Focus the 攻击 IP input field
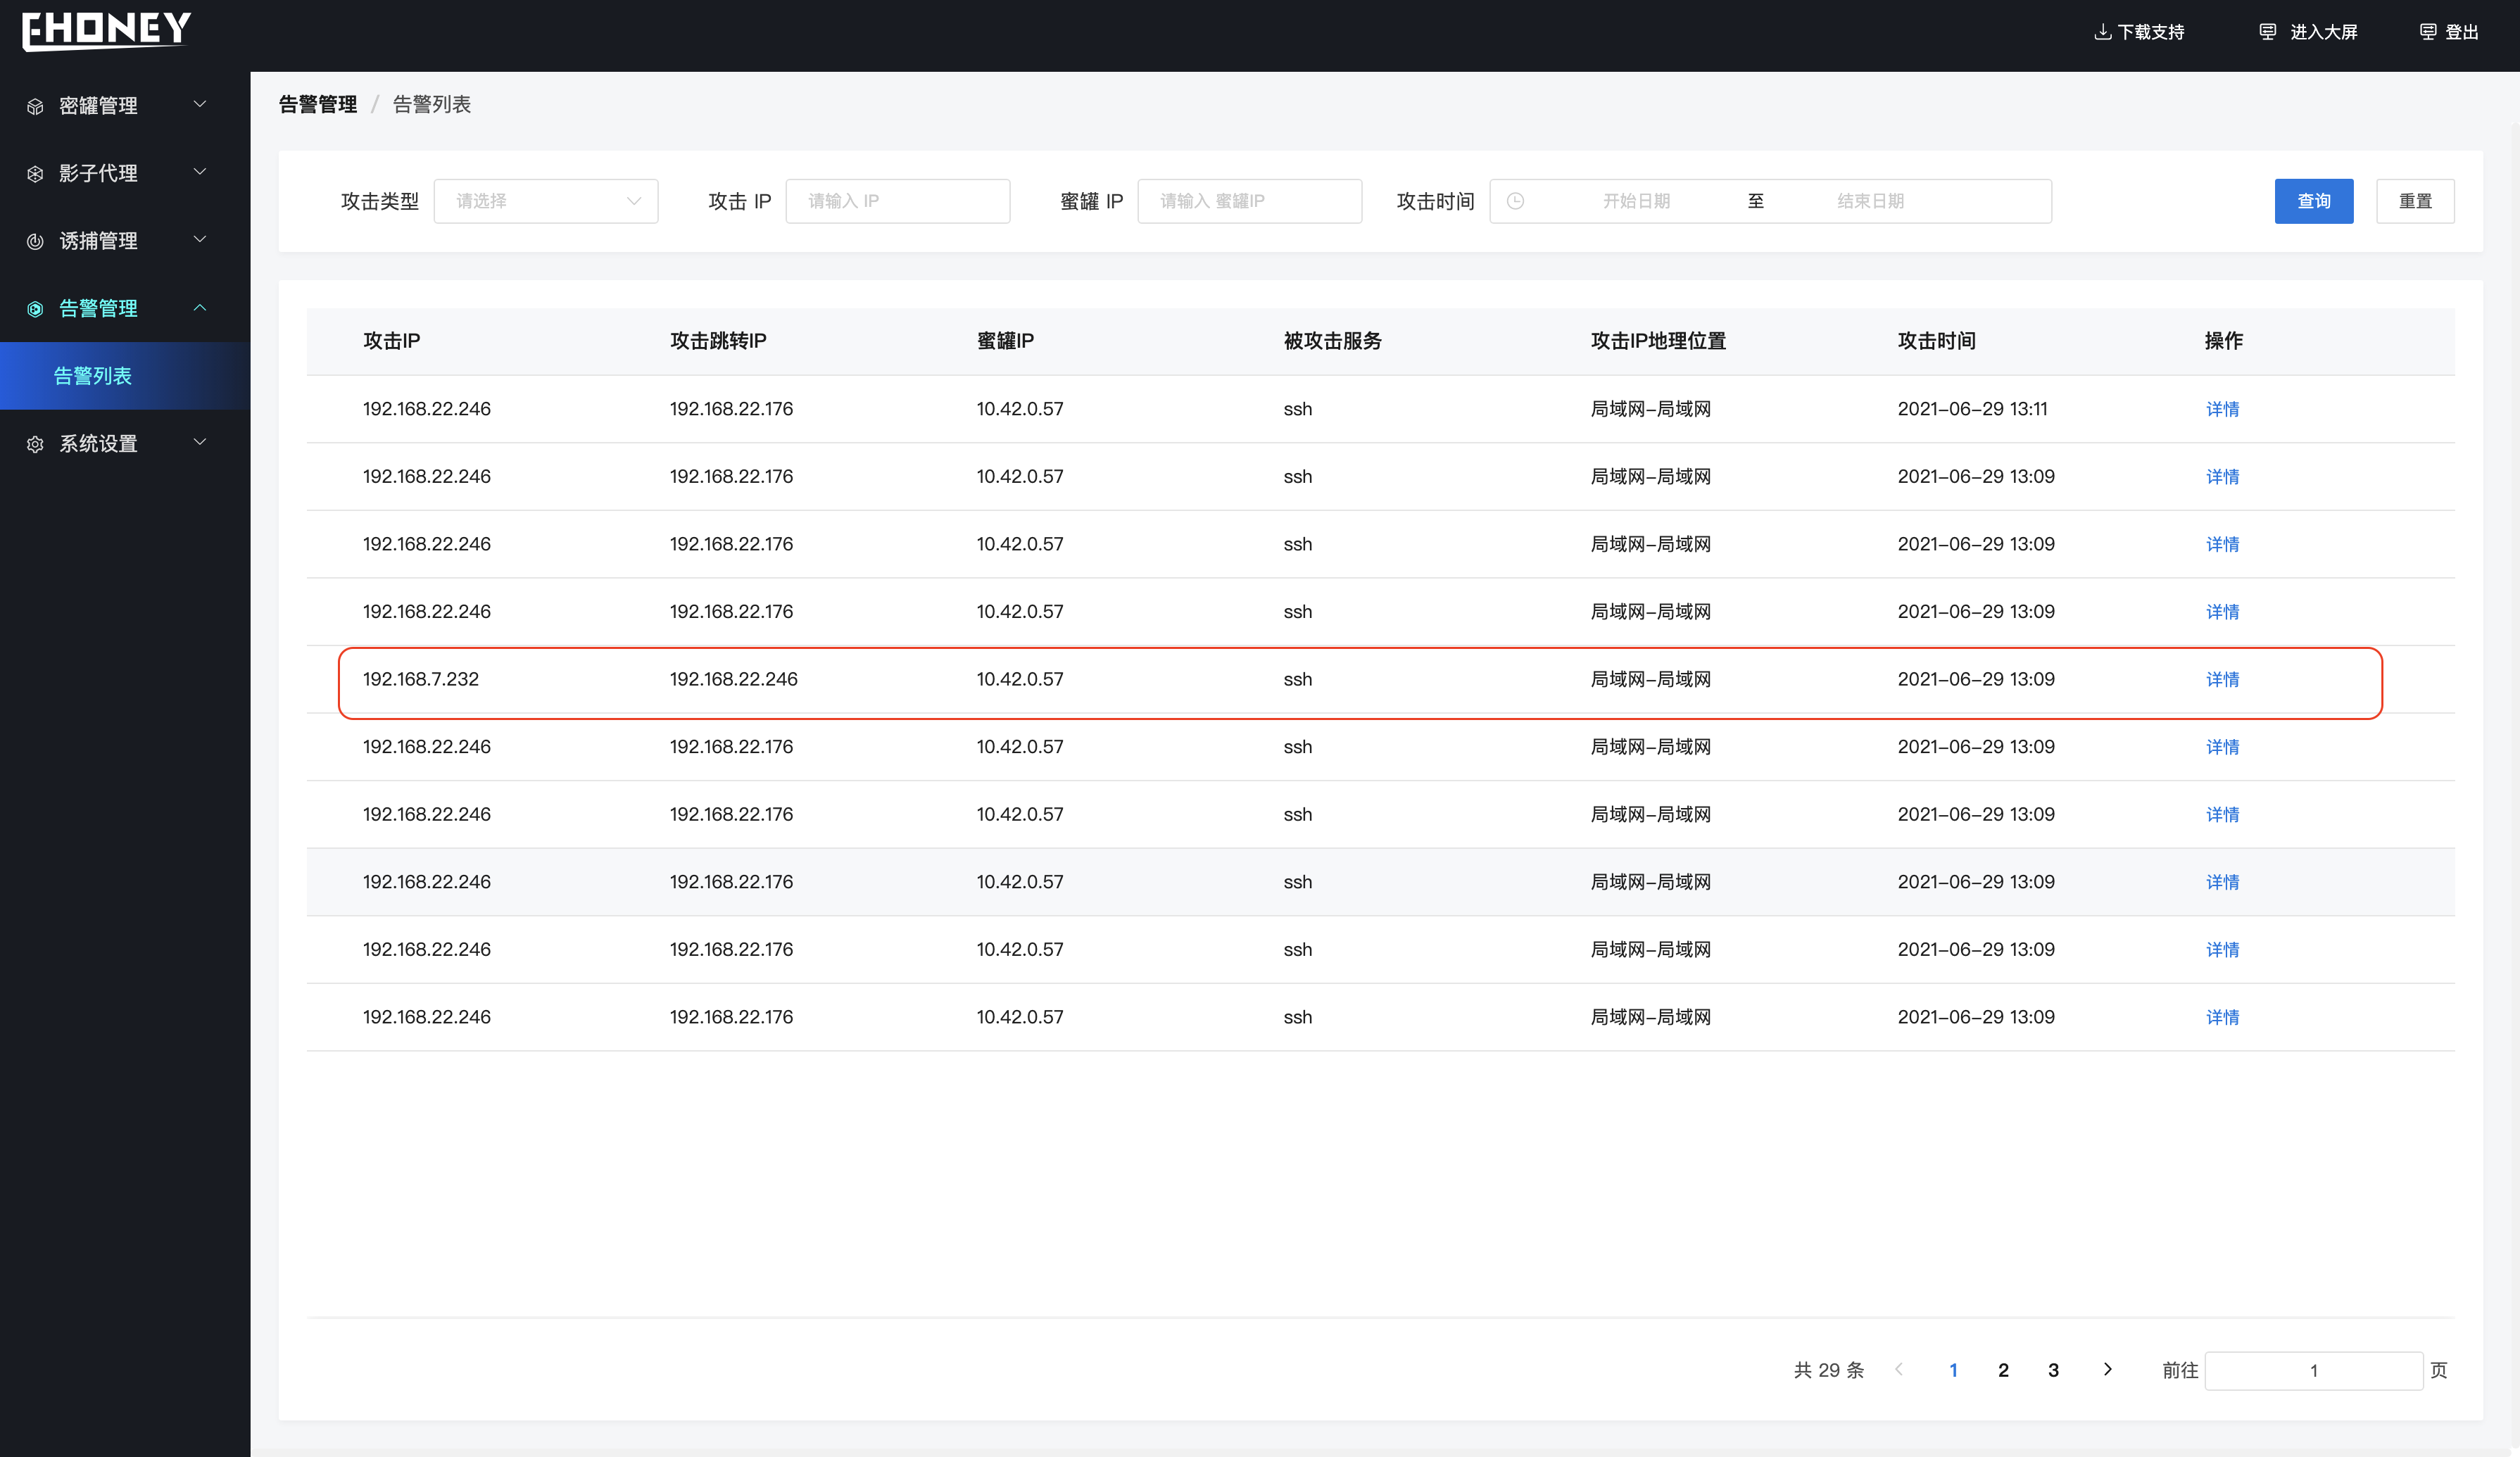Image resolution: width=2520 pixels, height=1457 pixels. pos(898,201)
